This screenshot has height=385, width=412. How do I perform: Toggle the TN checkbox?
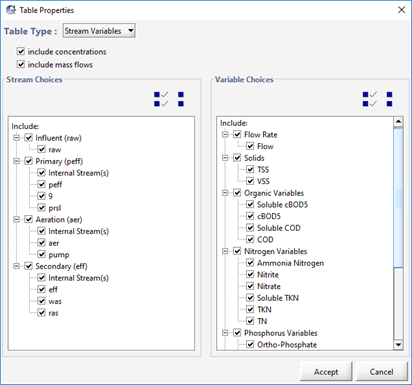point(250,321)
